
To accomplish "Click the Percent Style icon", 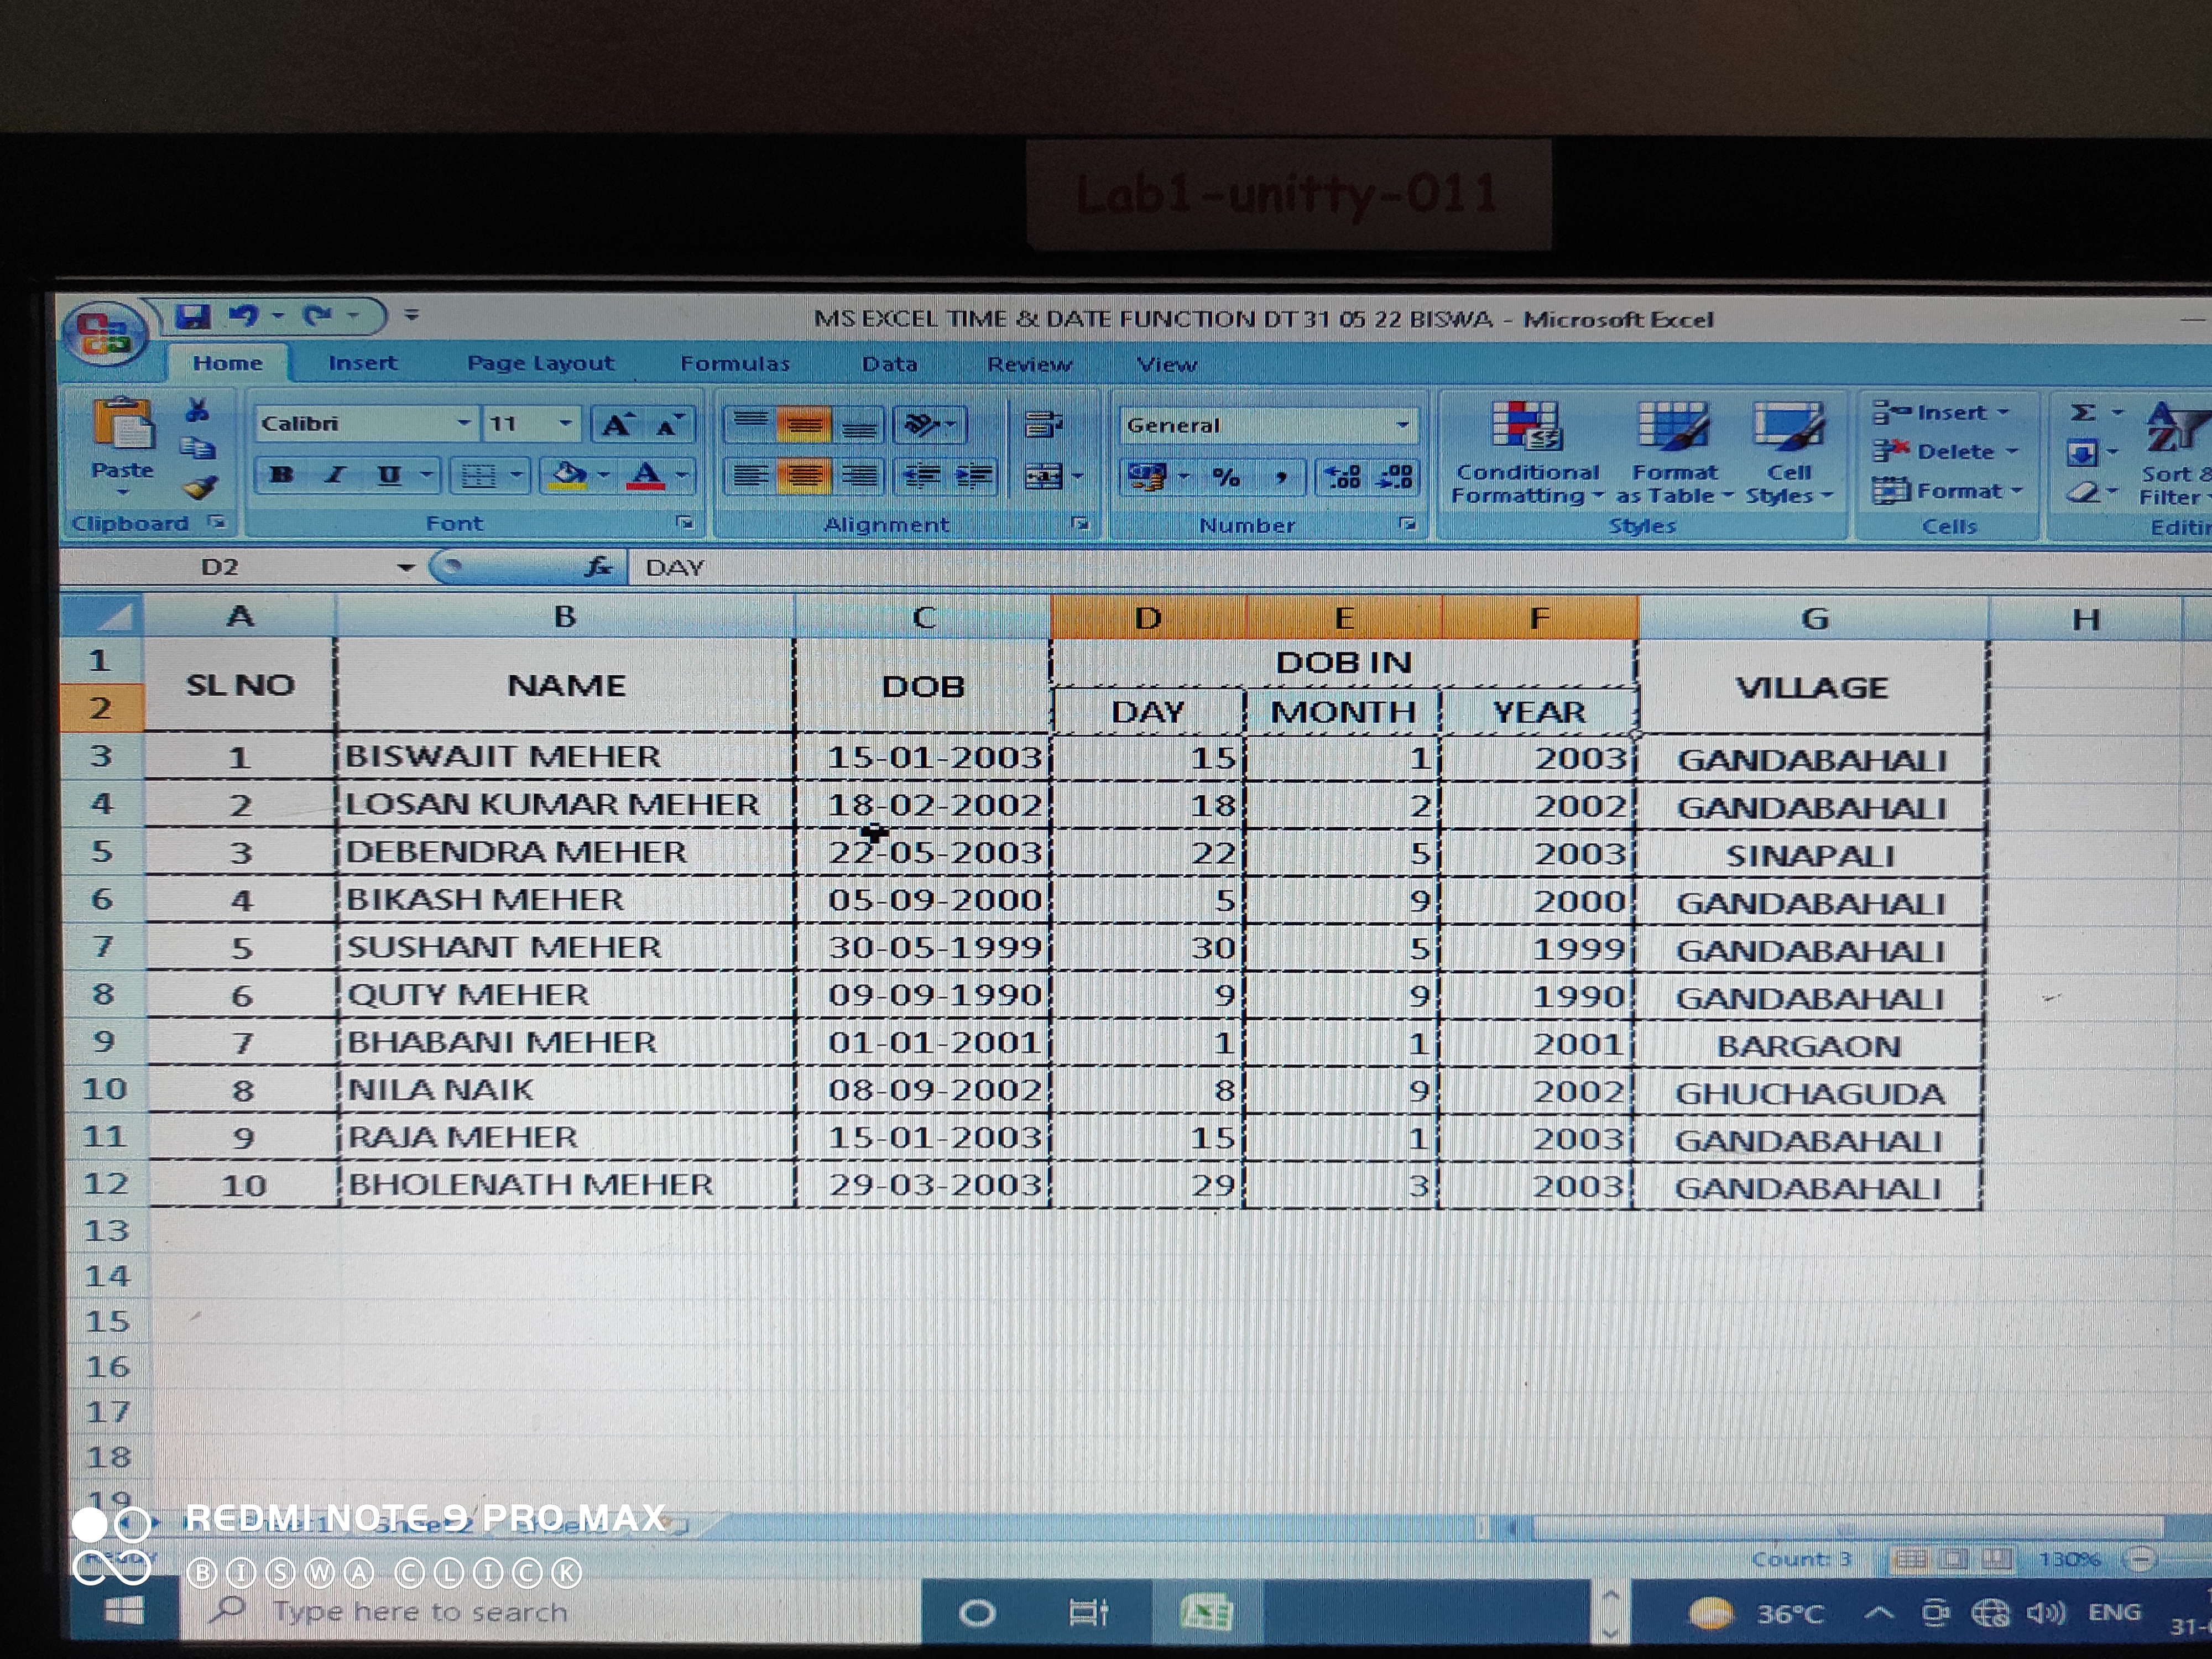I will [1226, 477].
